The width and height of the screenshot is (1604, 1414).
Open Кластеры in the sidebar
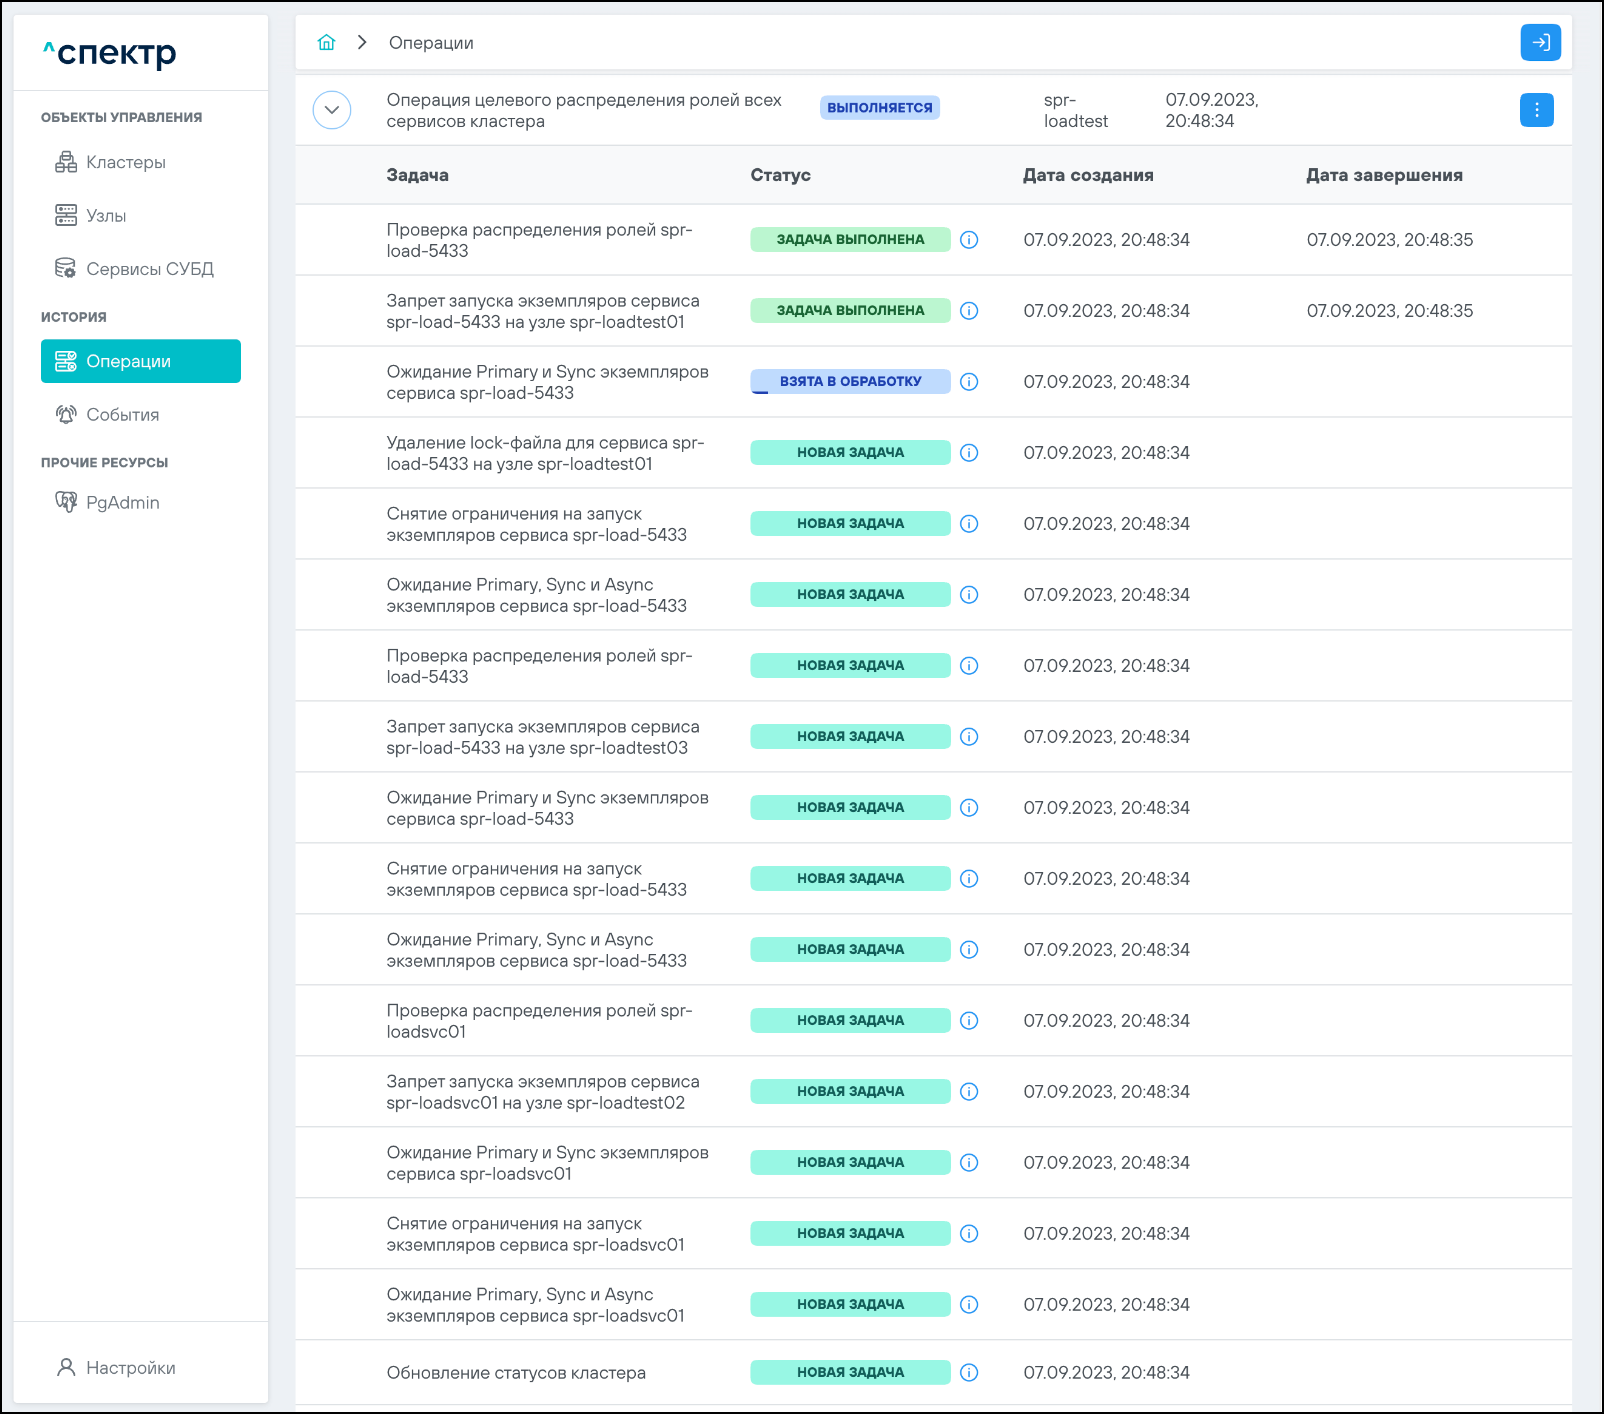[x=125, y=162]
